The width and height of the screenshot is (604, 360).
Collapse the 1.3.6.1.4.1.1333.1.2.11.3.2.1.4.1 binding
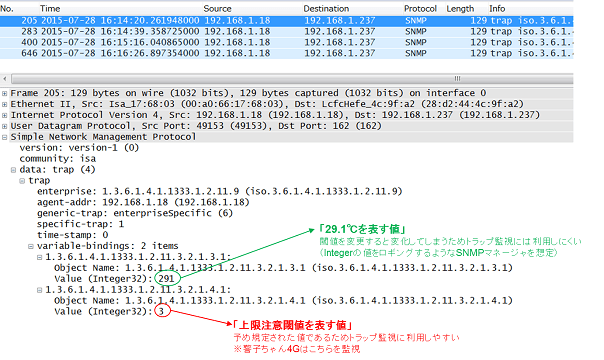pyautogui.click(x=39, y=290)
